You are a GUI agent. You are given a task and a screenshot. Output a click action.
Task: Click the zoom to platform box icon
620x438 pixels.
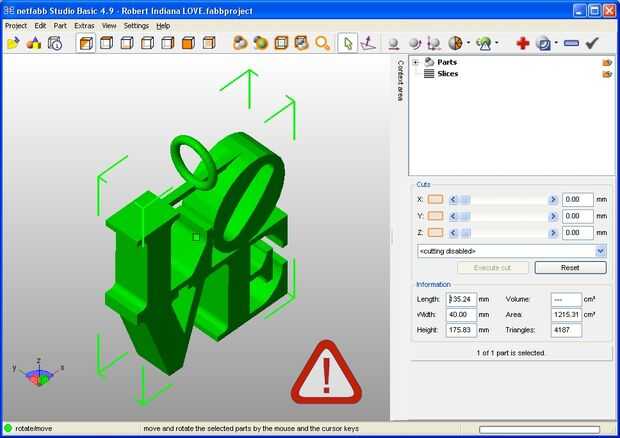coord(281,43)
